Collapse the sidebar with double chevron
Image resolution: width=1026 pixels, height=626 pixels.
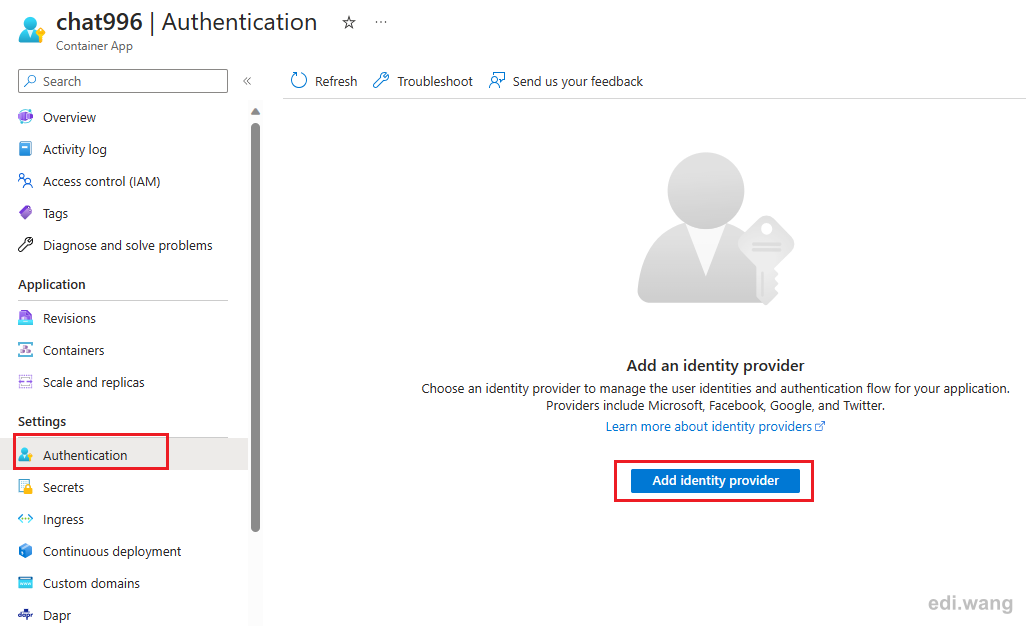pyautogui.click(x=247, y=81)
